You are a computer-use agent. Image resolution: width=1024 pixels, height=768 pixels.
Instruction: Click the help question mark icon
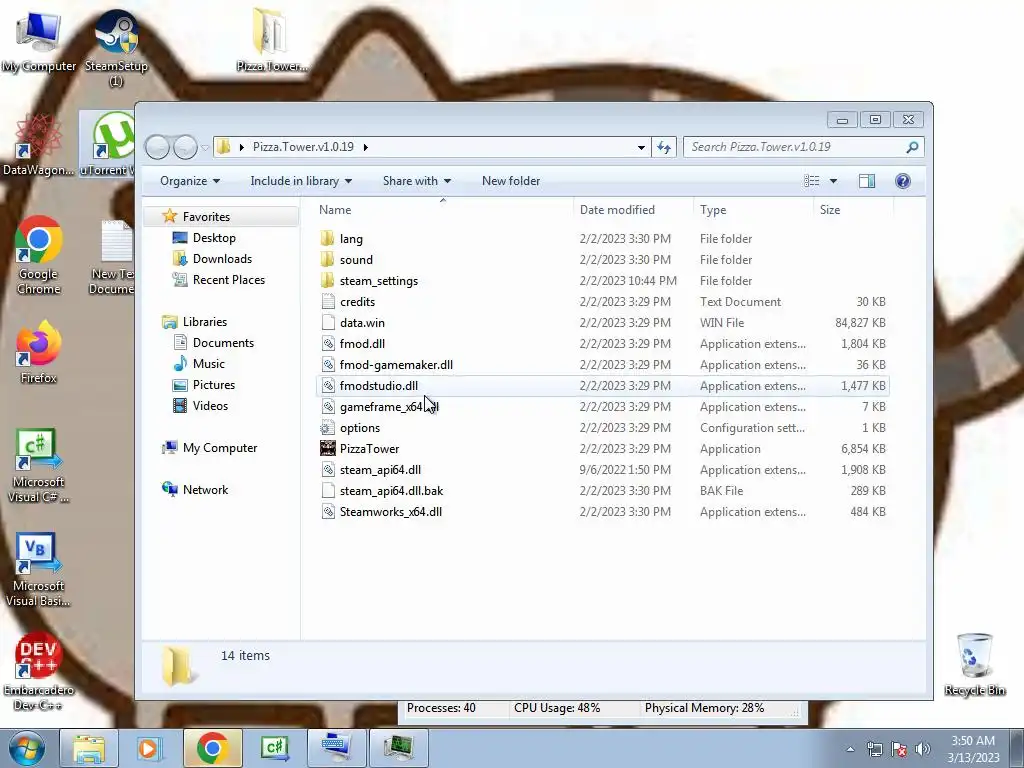(903, 181)
